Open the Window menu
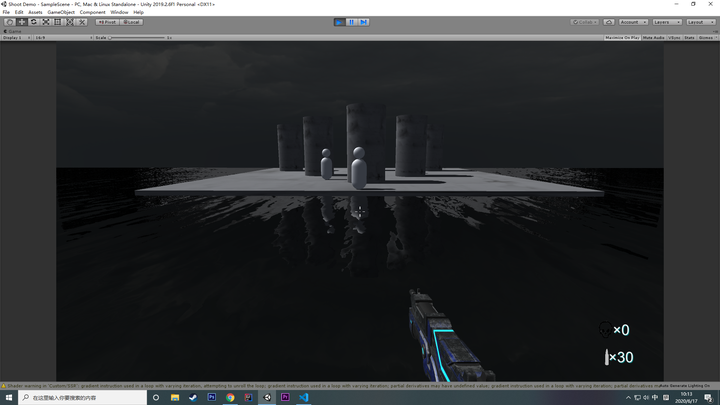 pyautogui.click(x=119, y=12)
